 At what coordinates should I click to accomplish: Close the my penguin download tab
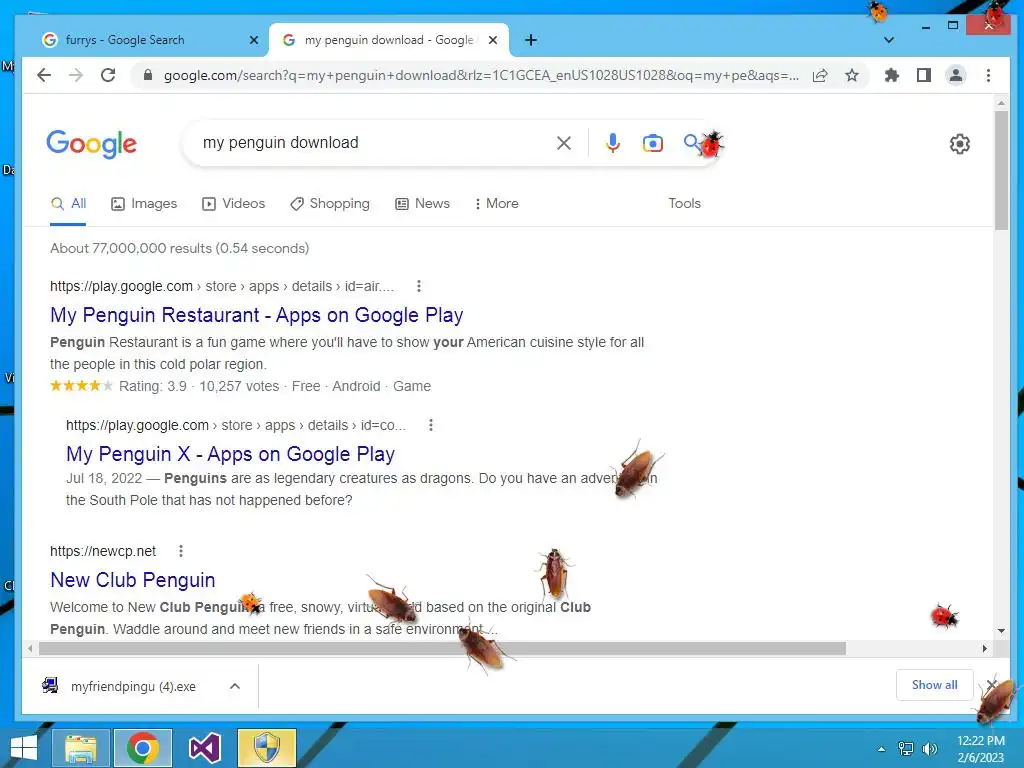[493, 40]
